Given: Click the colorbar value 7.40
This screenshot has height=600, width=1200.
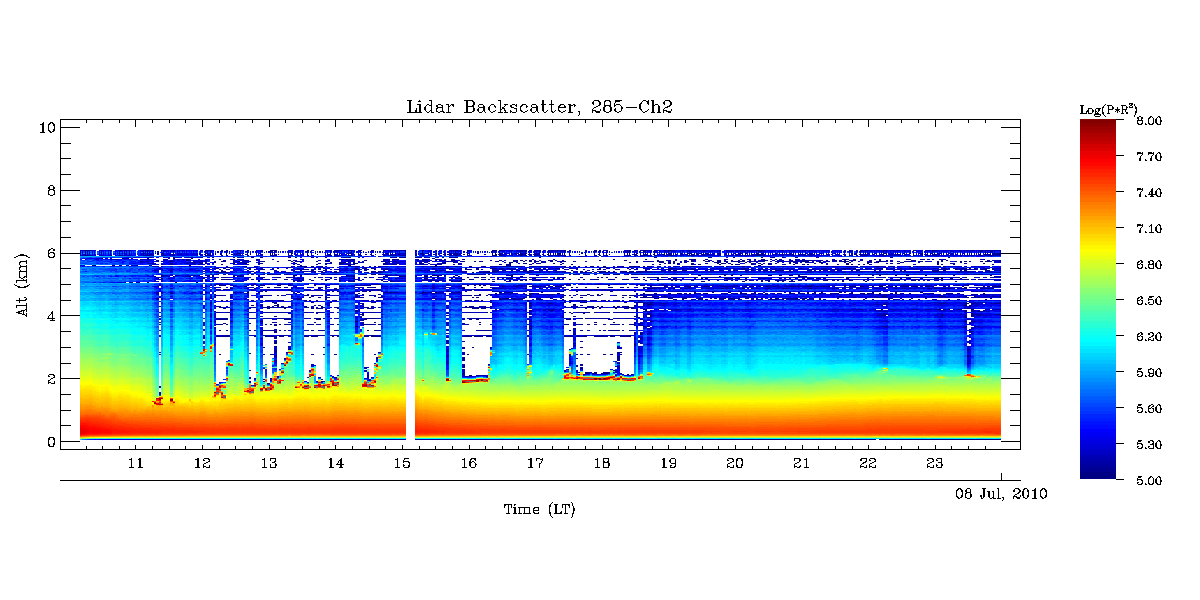Looking at the screenshot, I should 1147,193.
